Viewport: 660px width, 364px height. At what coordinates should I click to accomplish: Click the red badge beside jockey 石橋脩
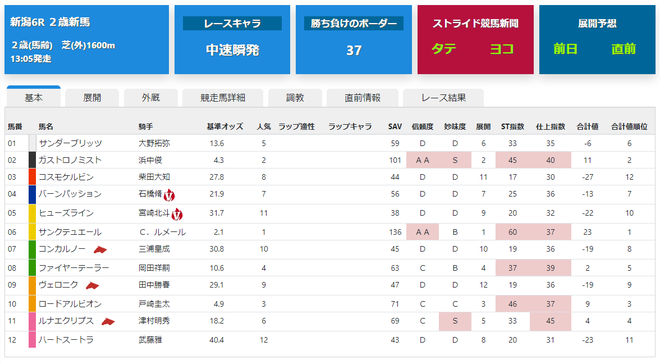pyautogui.click(x=169, y=195)
